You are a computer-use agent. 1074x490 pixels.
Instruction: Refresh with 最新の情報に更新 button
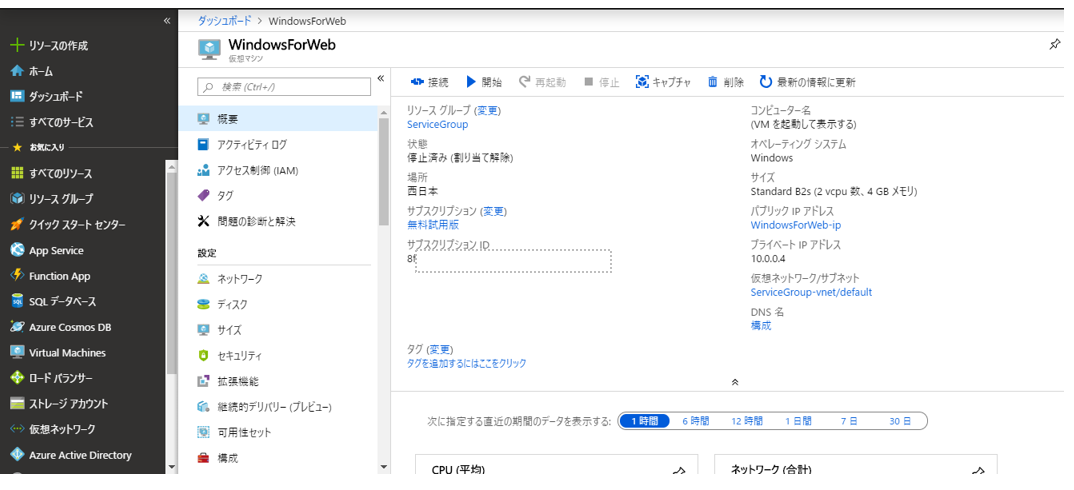pos(808,82)
